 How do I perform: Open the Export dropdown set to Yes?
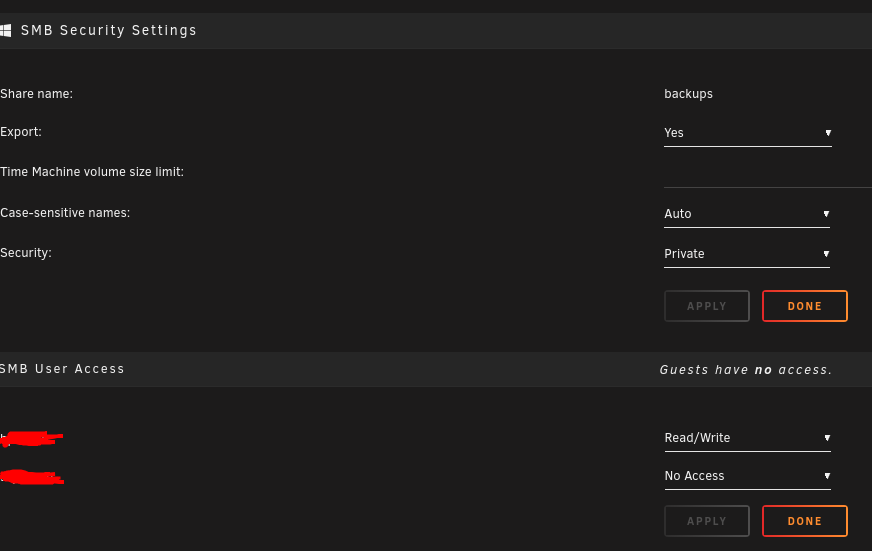click(747, 133)
